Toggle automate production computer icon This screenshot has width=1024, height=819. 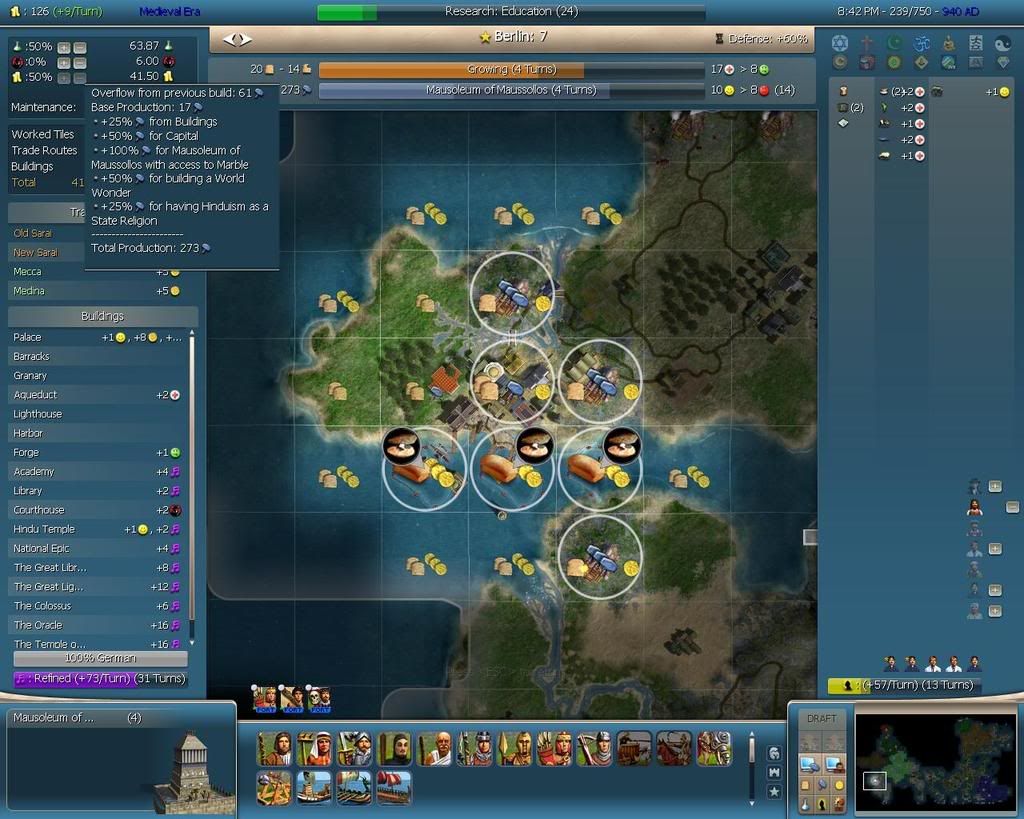810,763
